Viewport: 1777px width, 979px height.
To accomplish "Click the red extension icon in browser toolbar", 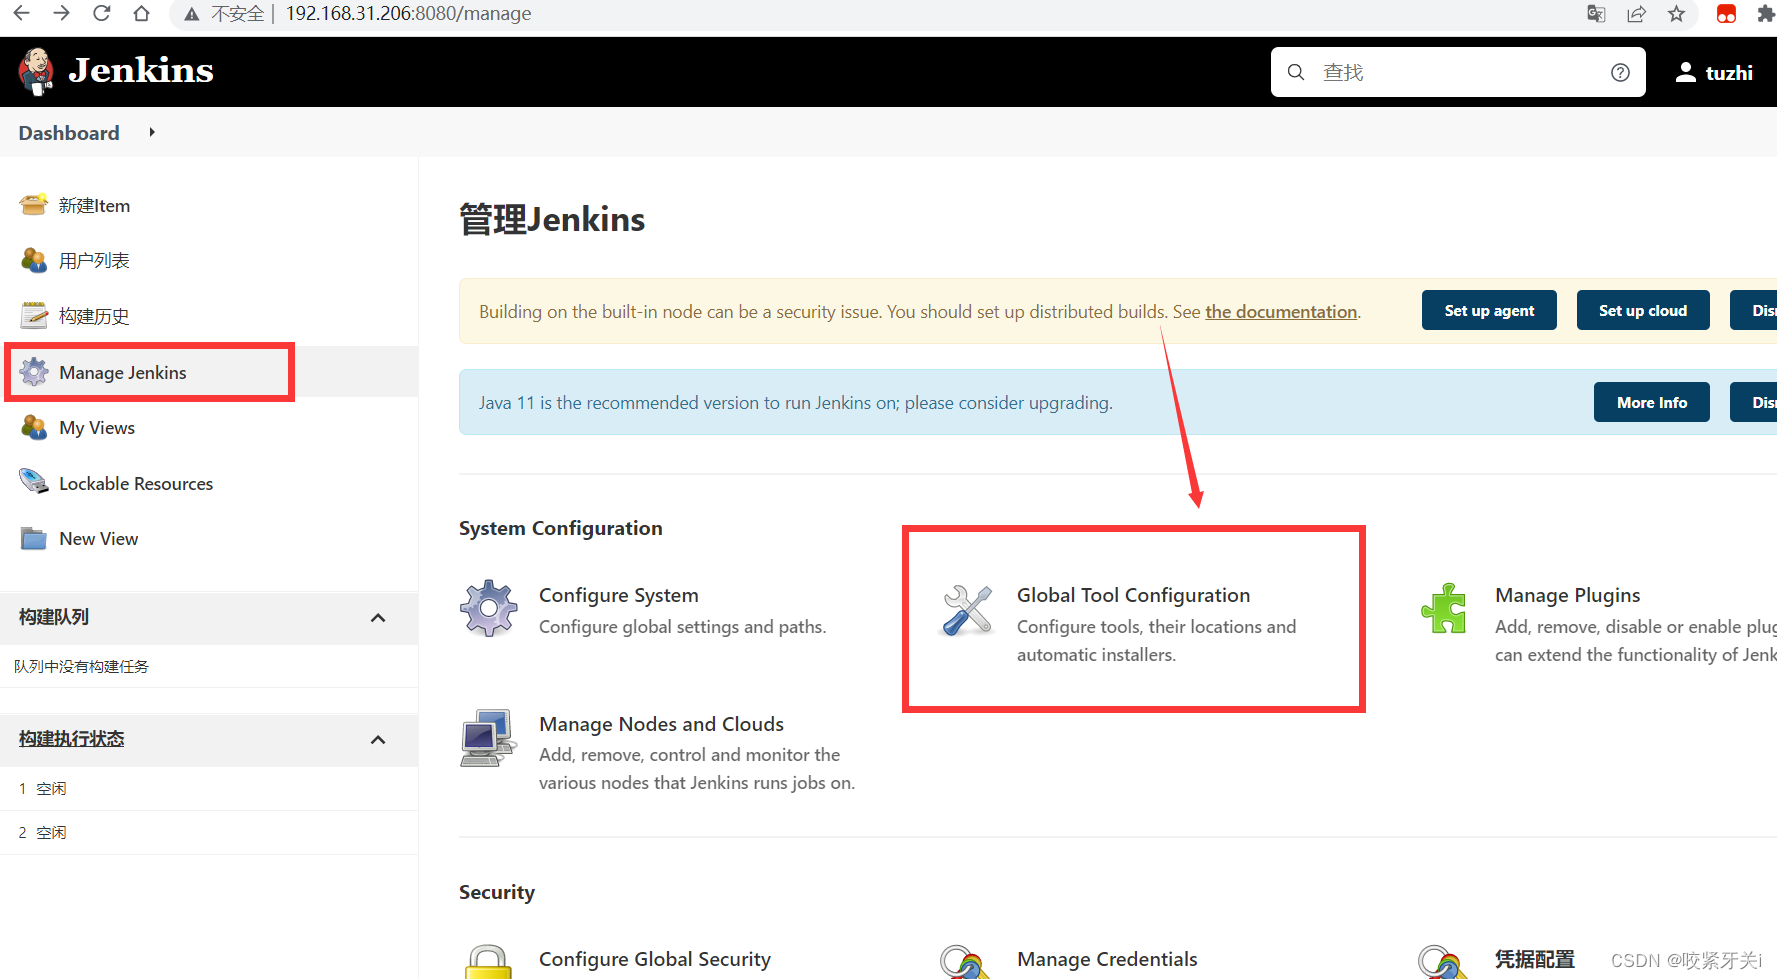I will [1726, 14].
